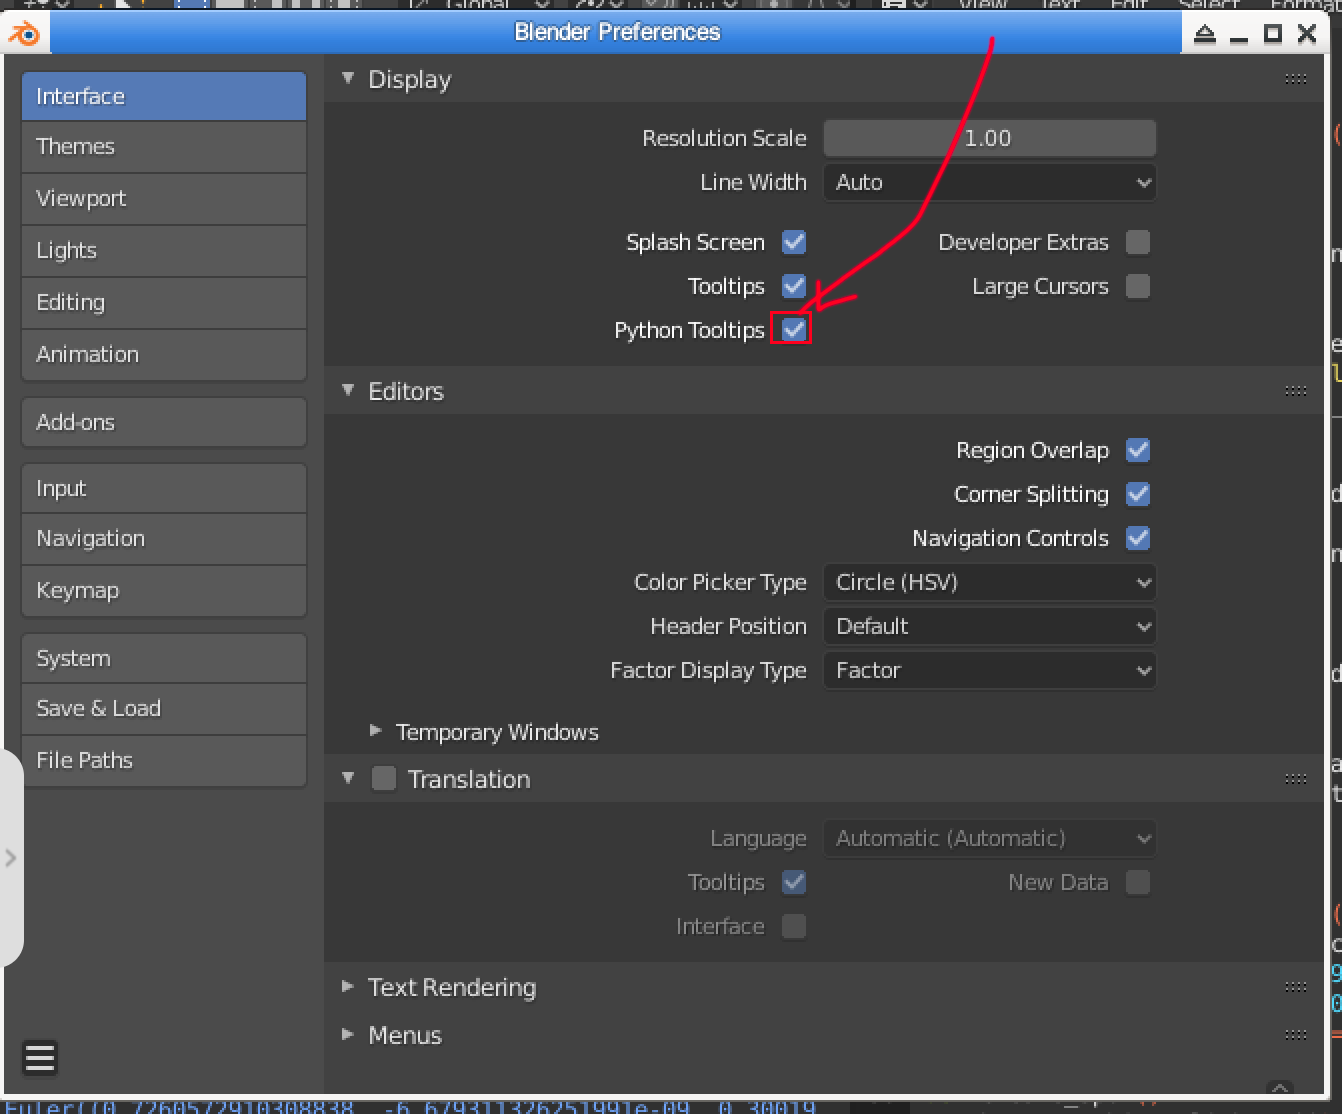Click the window shade icon in title bar
Viewport: 1342px width, 1114px height.
[x=1205, y=34]
